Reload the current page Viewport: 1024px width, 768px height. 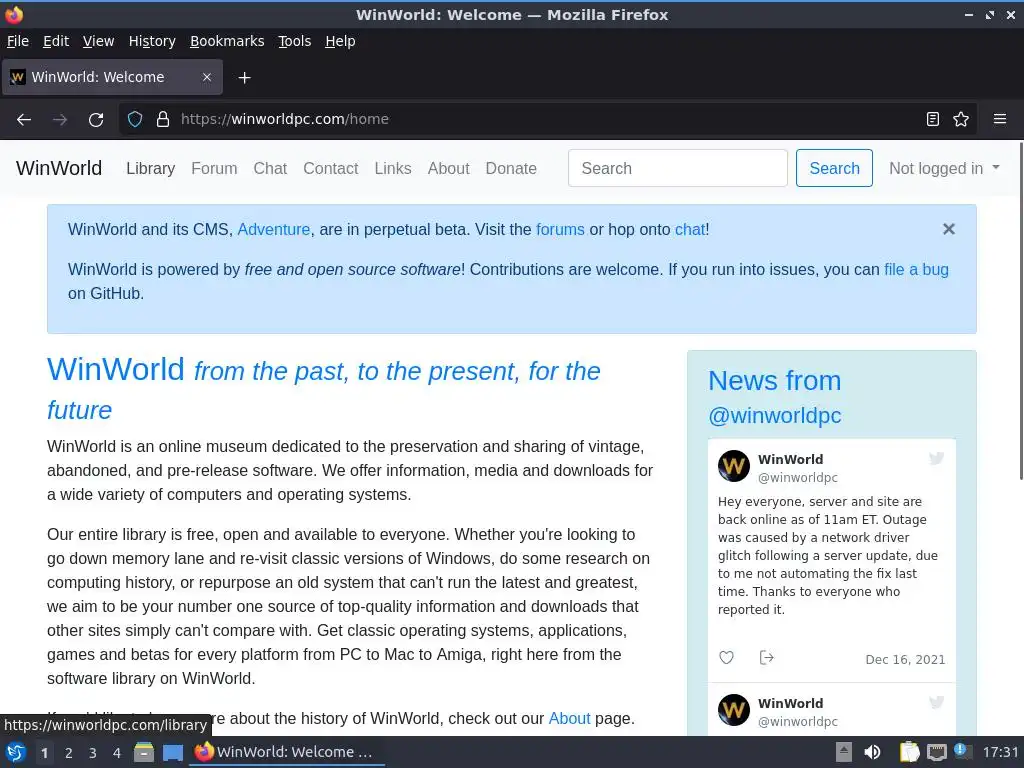(x=96, y=120)
